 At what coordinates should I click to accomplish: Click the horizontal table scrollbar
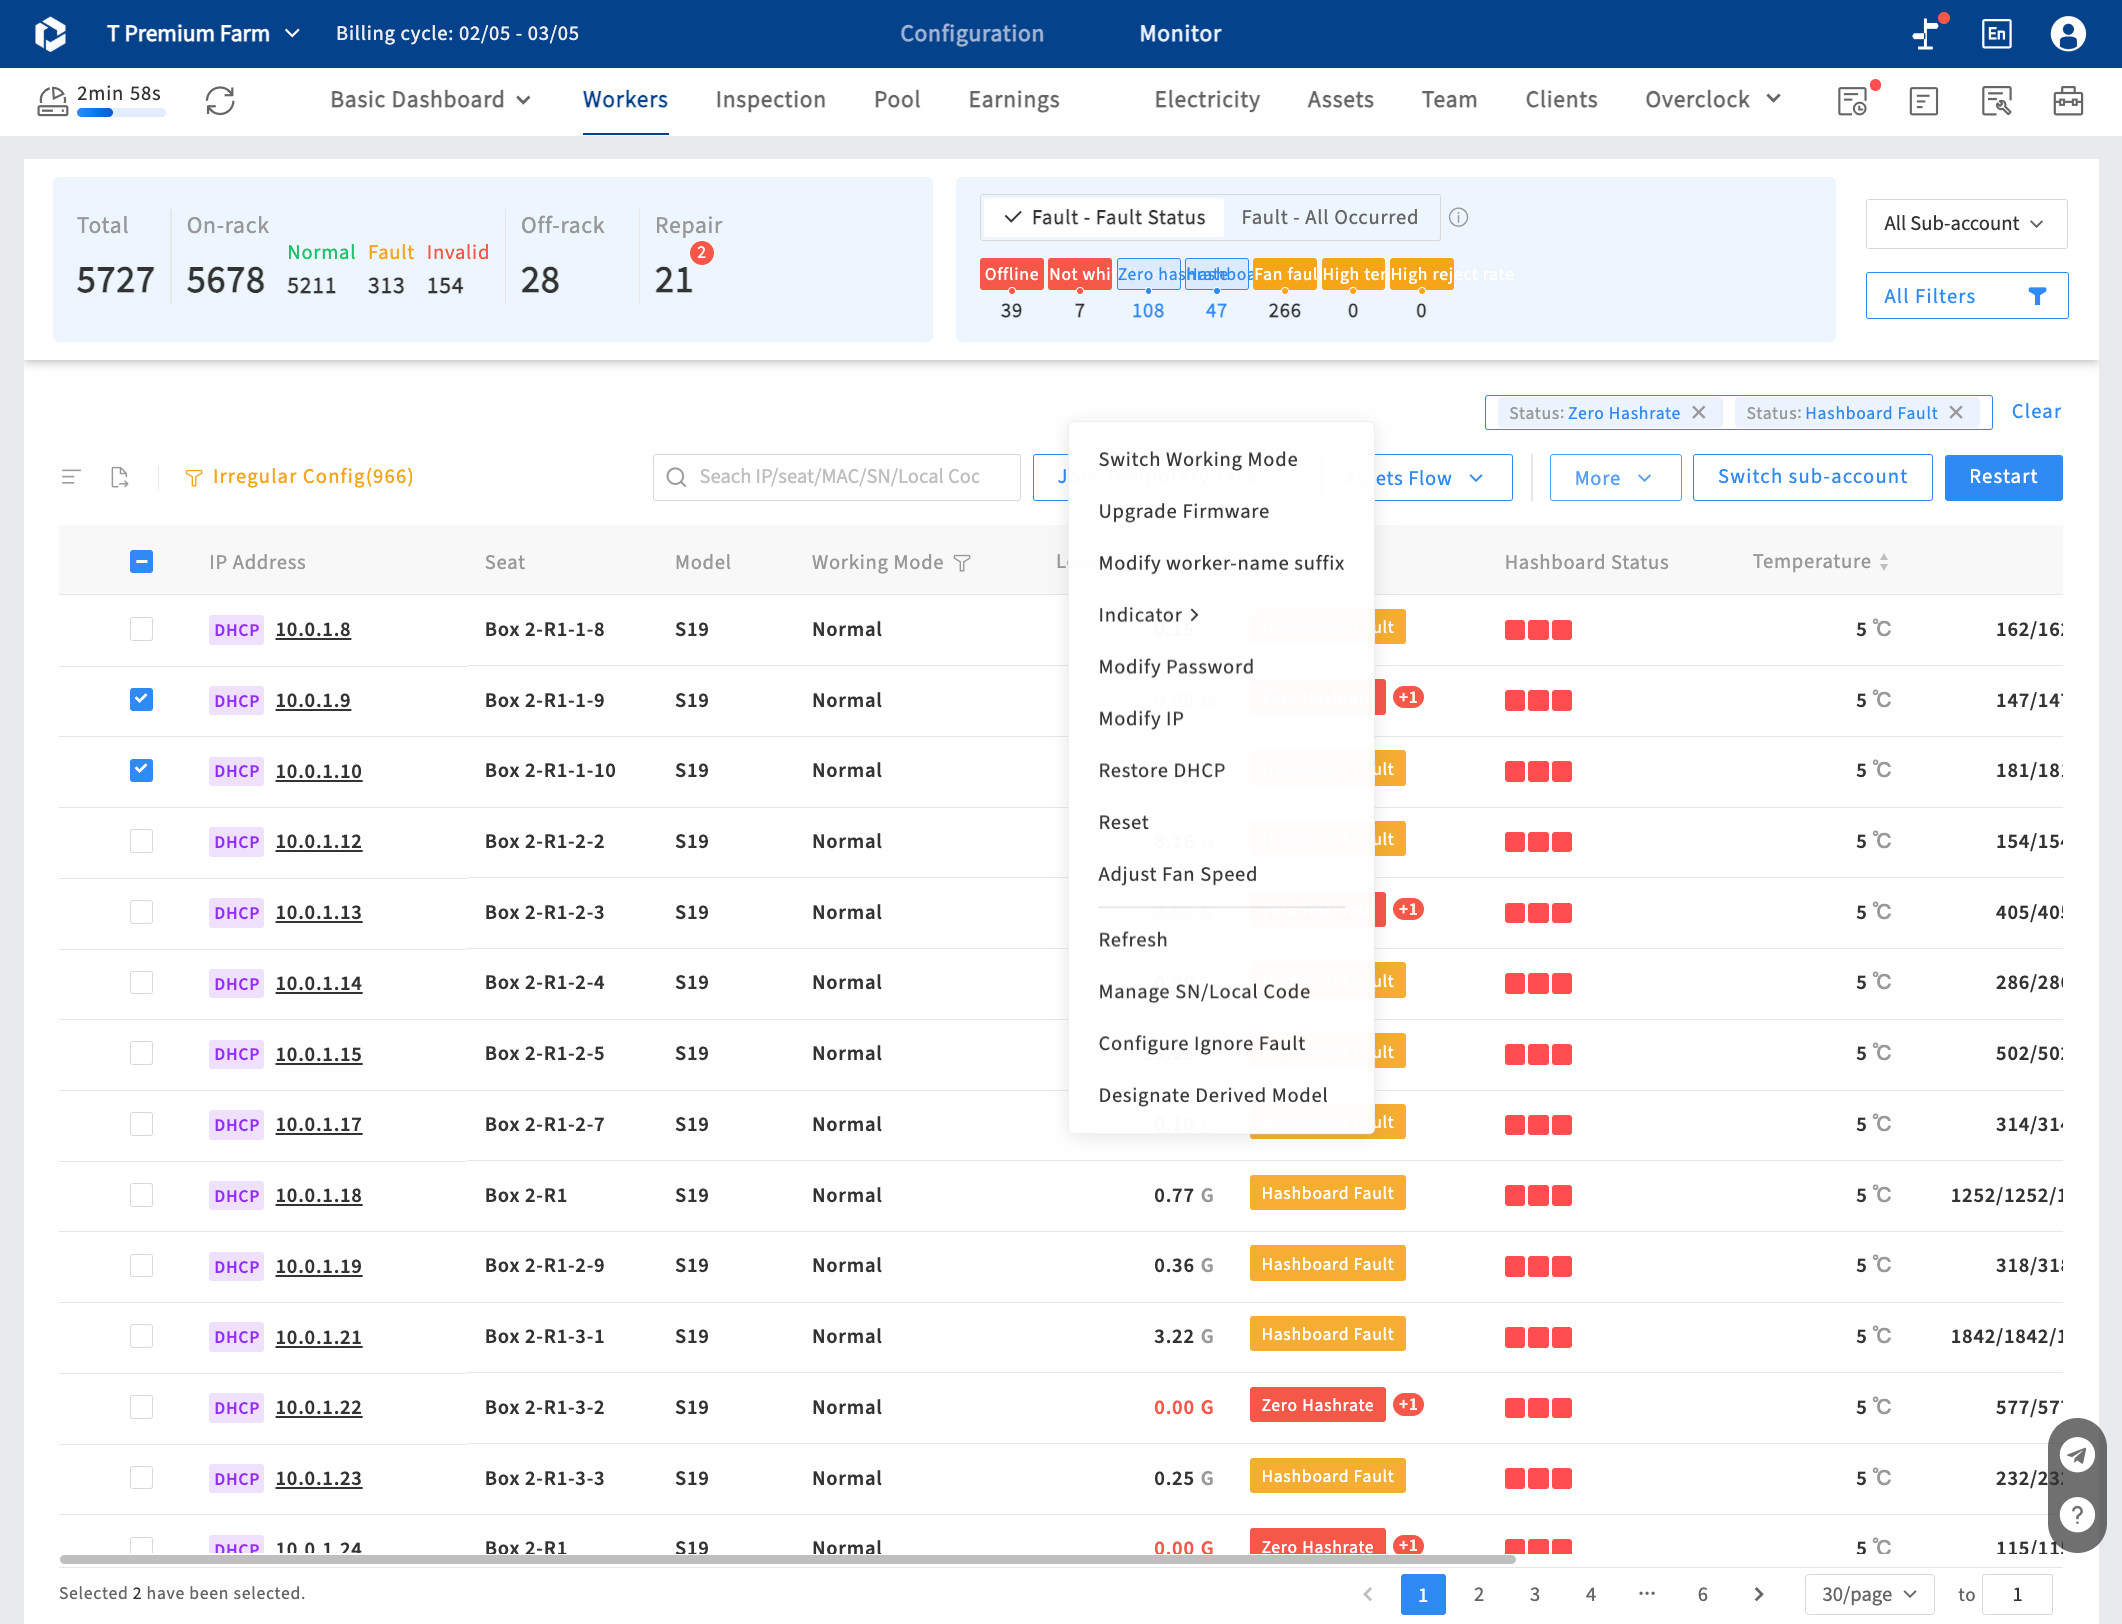pyautogui.click(x=787, y=1558)
